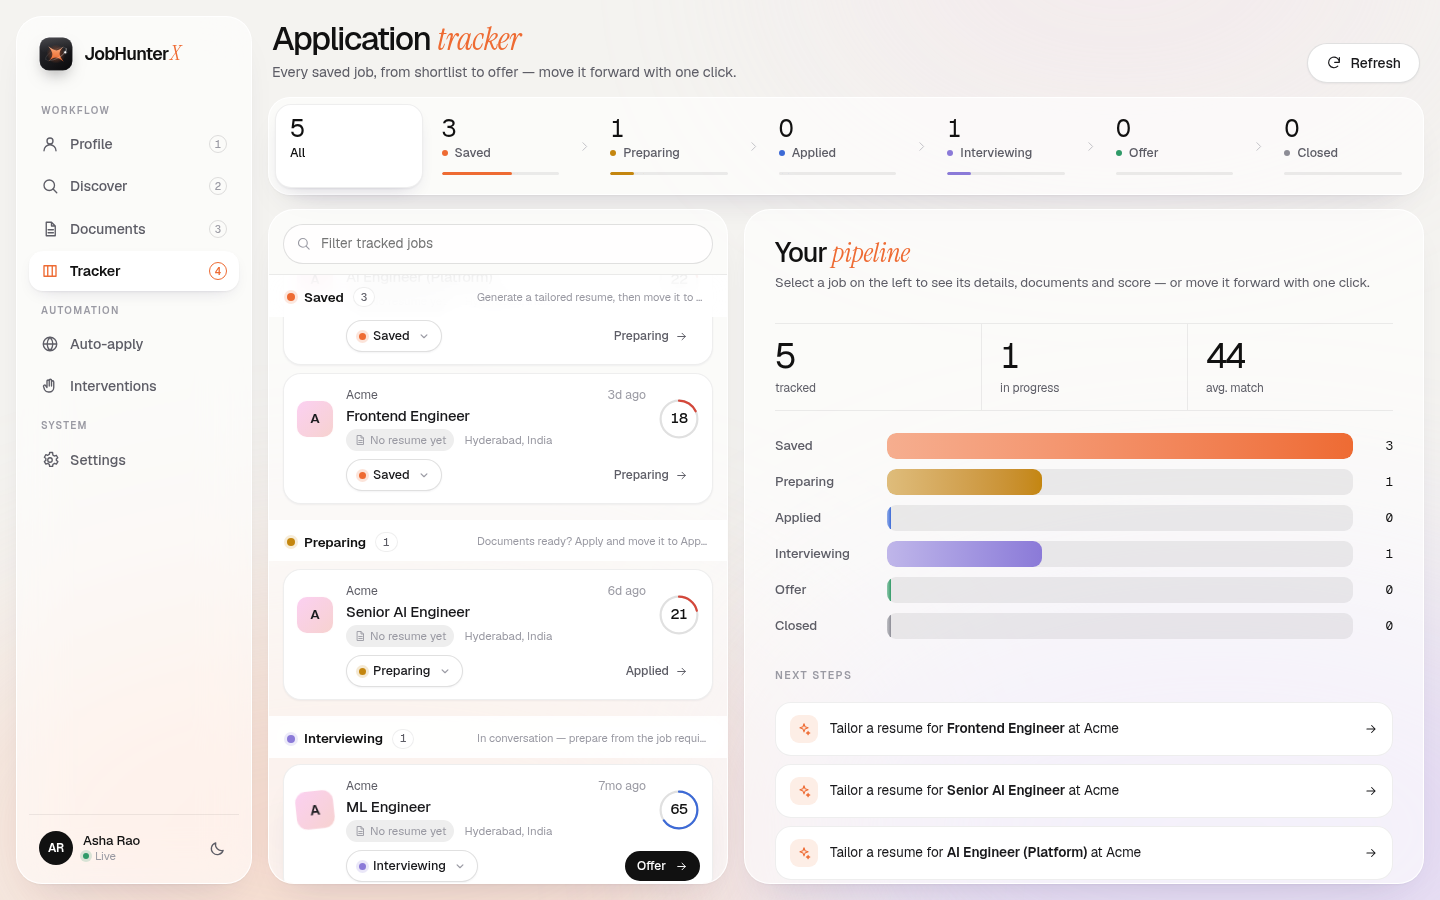Move Frontend Engineer to Preparing
Screen dimensions: 1440x900
pyautogui.click(x=650, y=475)
